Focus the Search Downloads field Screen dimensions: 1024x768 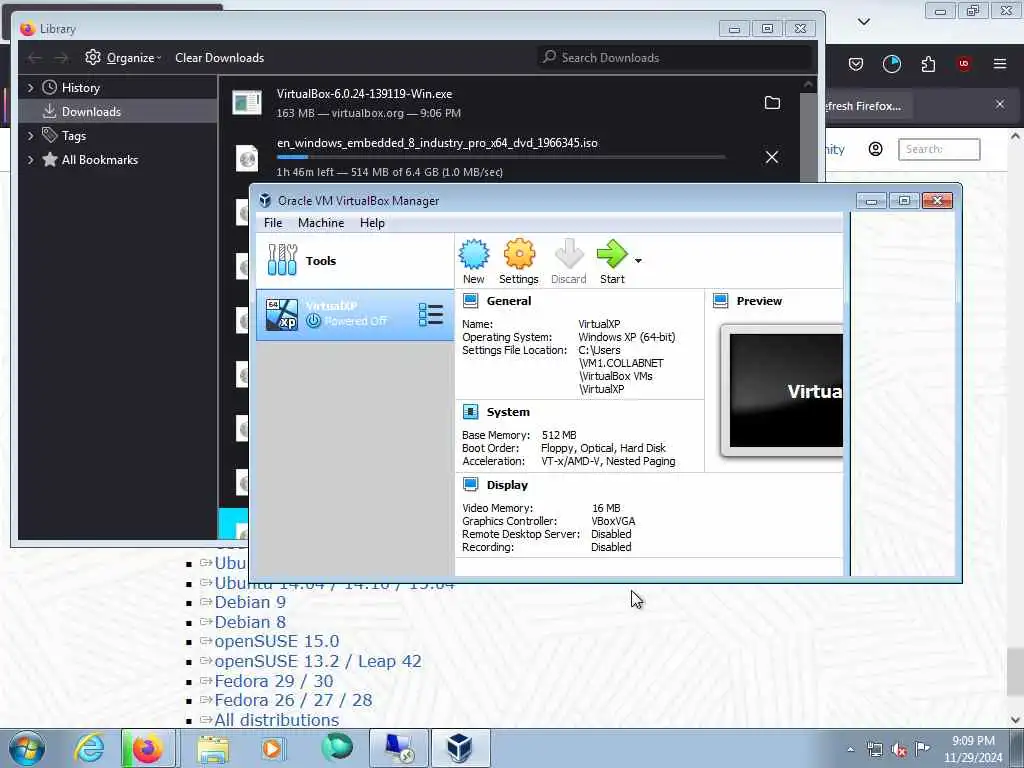pyautogui.click(x=675, y=57)
